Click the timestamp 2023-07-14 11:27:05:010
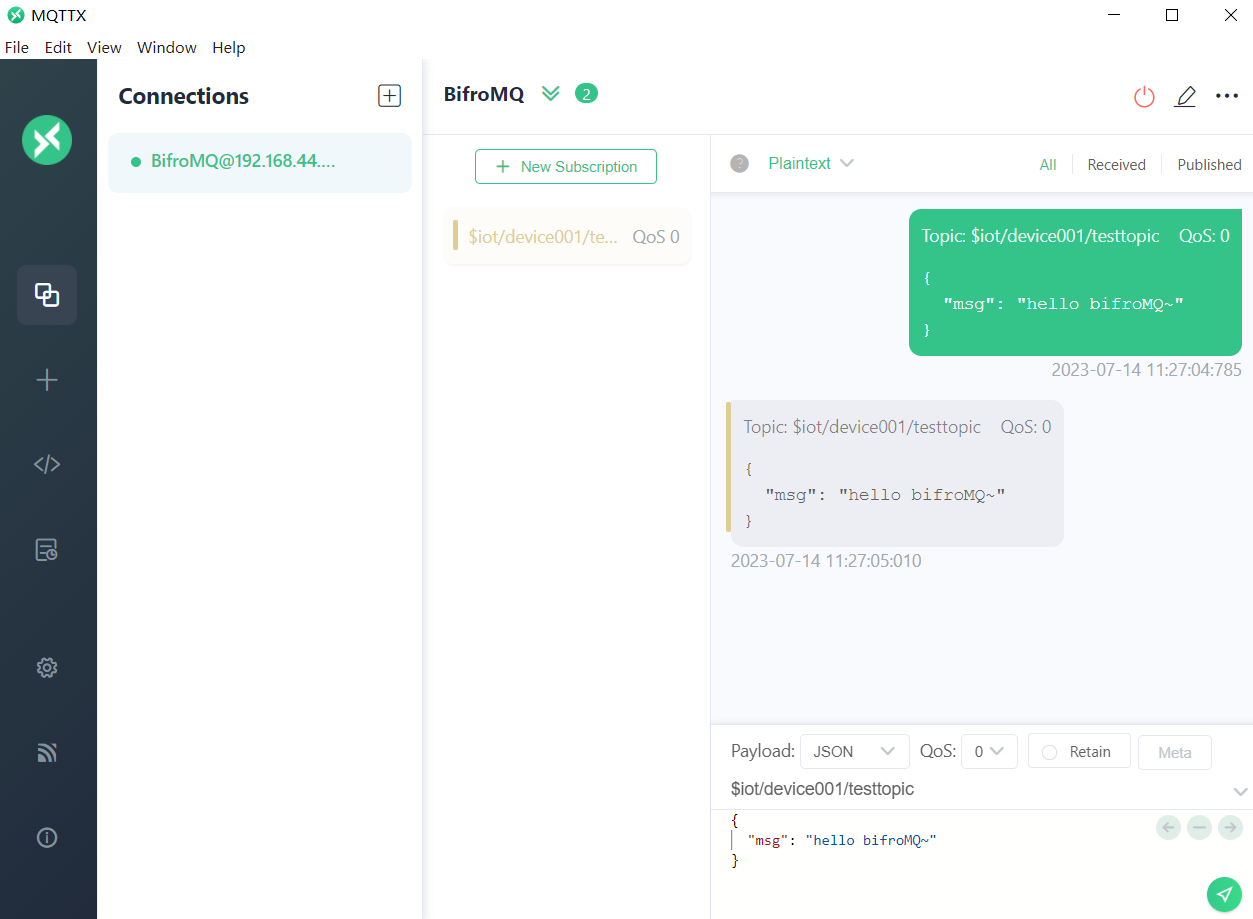 pos(826,561)
